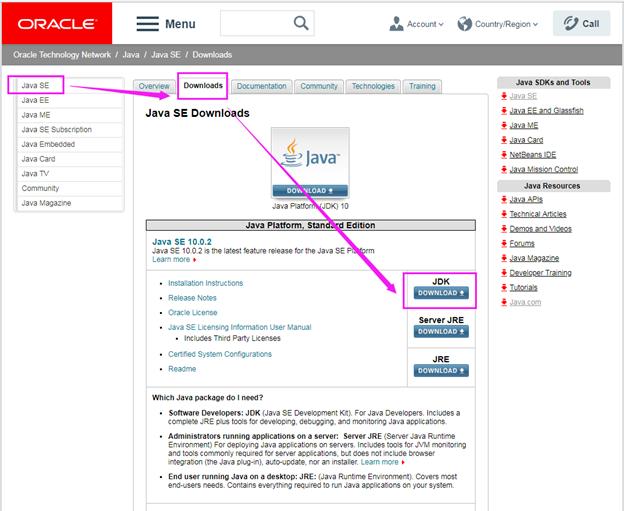Open Certified System Configurations link
Viewport: 624px width, 511px height.
point(220,354)
